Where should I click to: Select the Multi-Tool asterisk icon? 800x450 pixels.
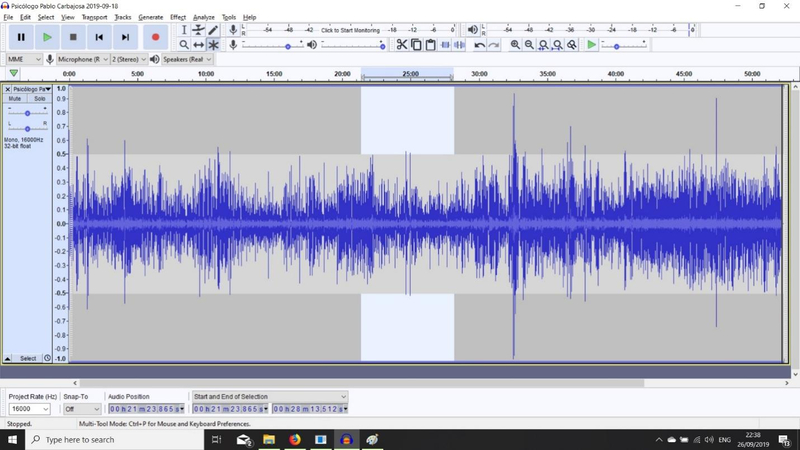coord(213,45)
